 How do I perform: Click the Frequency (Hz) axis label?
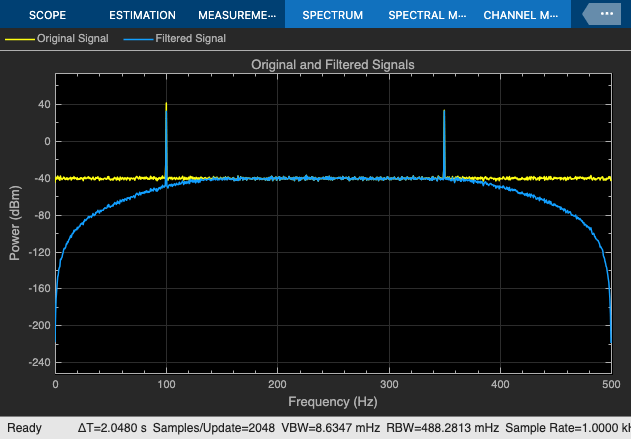(333, 402)
